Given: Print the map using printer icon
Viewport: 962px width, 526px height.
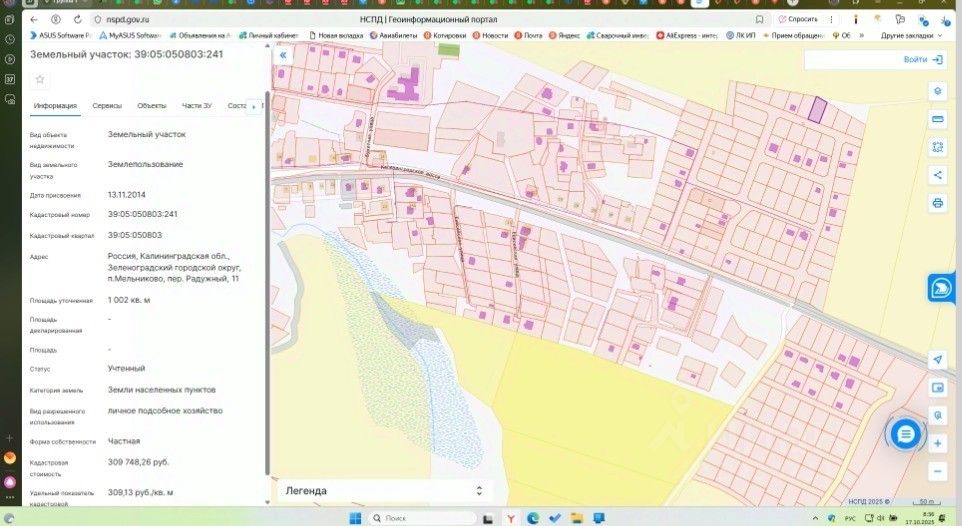Looking at the screenshot, I should [938, 203].
